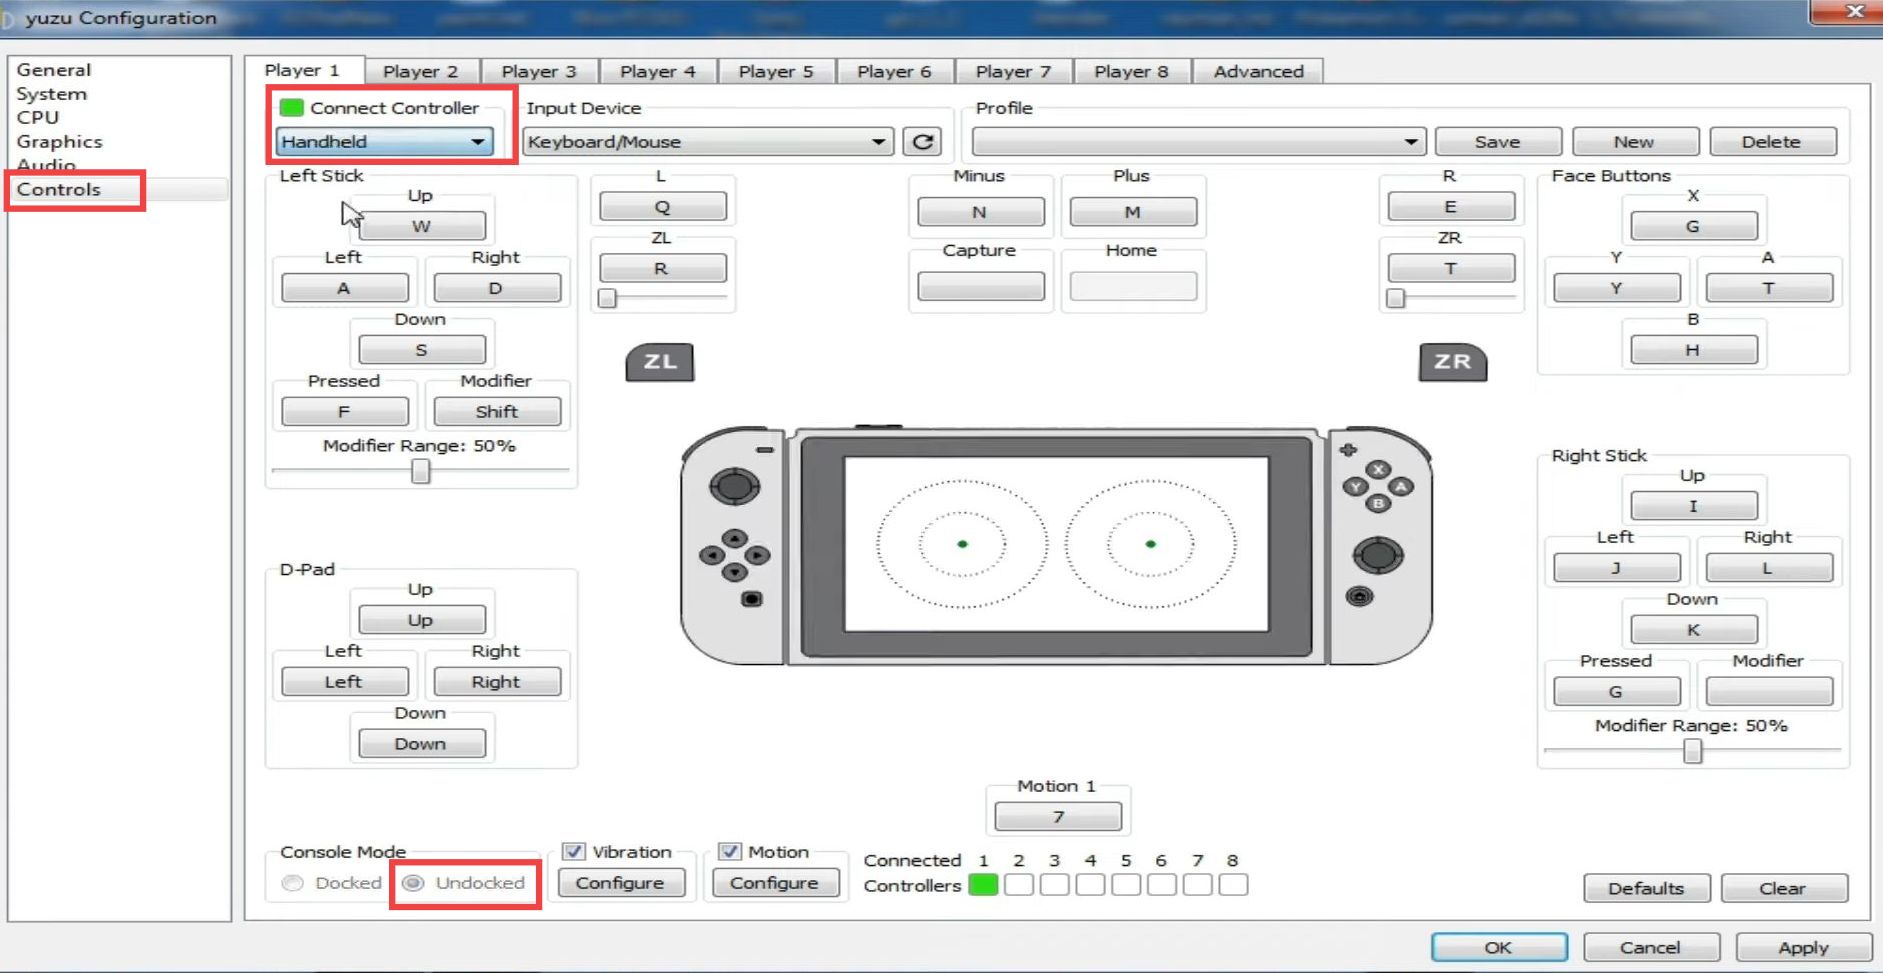
Task: Restore Defaults for controls
Action: [x=1646, y=888]
